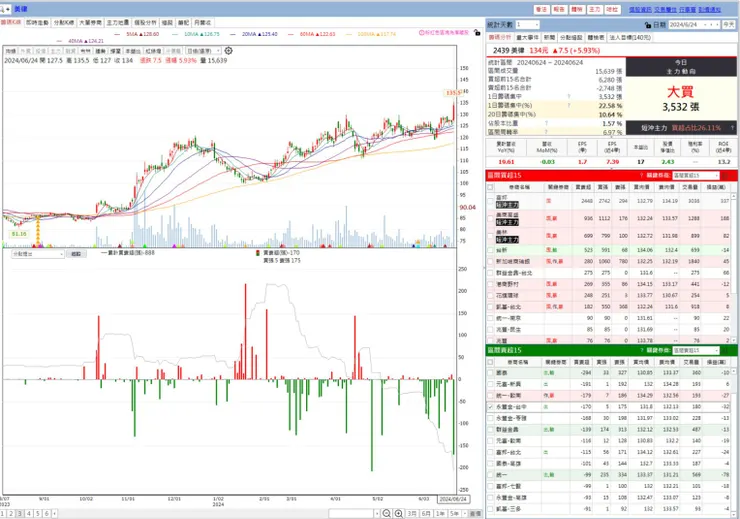Switch to the 主力地圖 tab
This screenshot has height=519, width=740.
pos(118,22)
